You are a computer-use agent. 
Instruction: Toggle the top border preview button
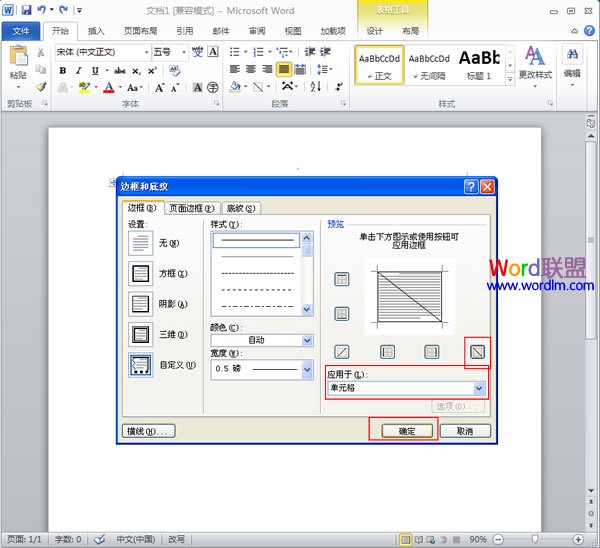(342, 279)
